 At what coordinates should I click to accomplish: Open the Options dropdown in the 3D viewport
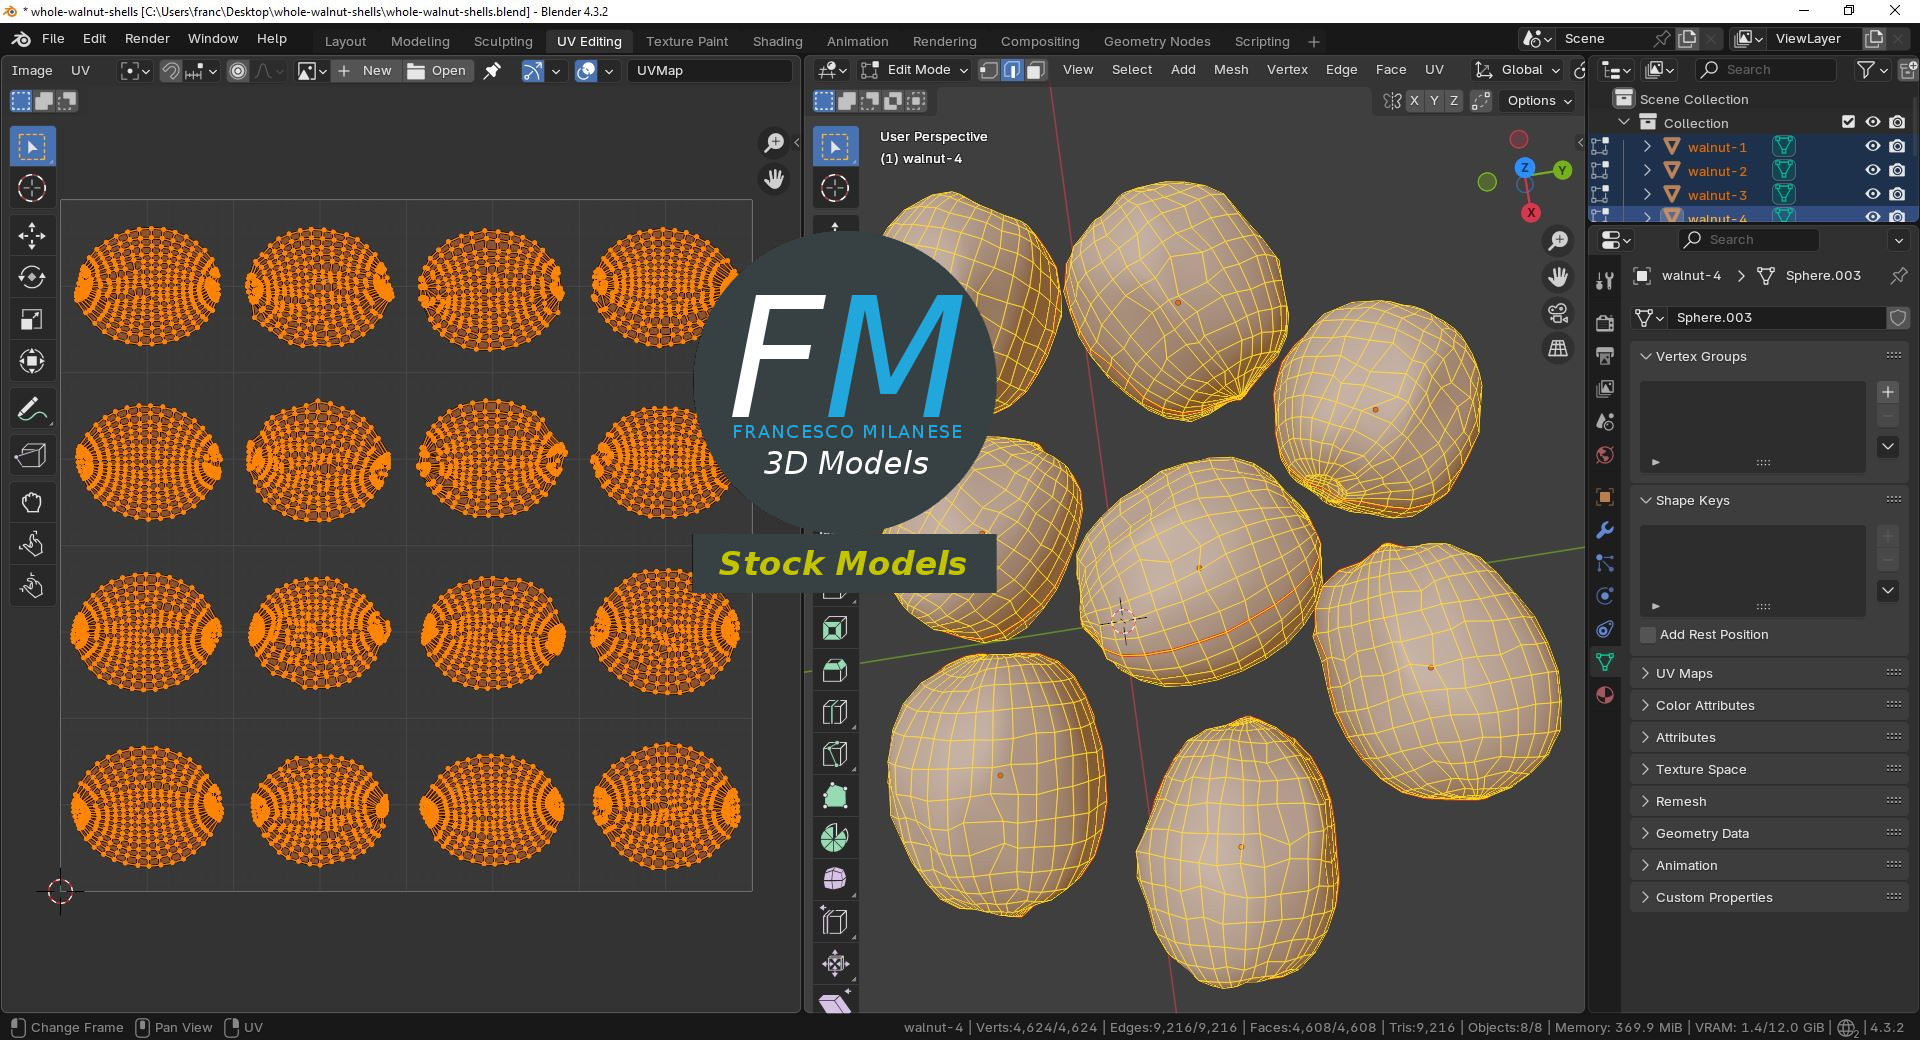(x=1539, y=101)
